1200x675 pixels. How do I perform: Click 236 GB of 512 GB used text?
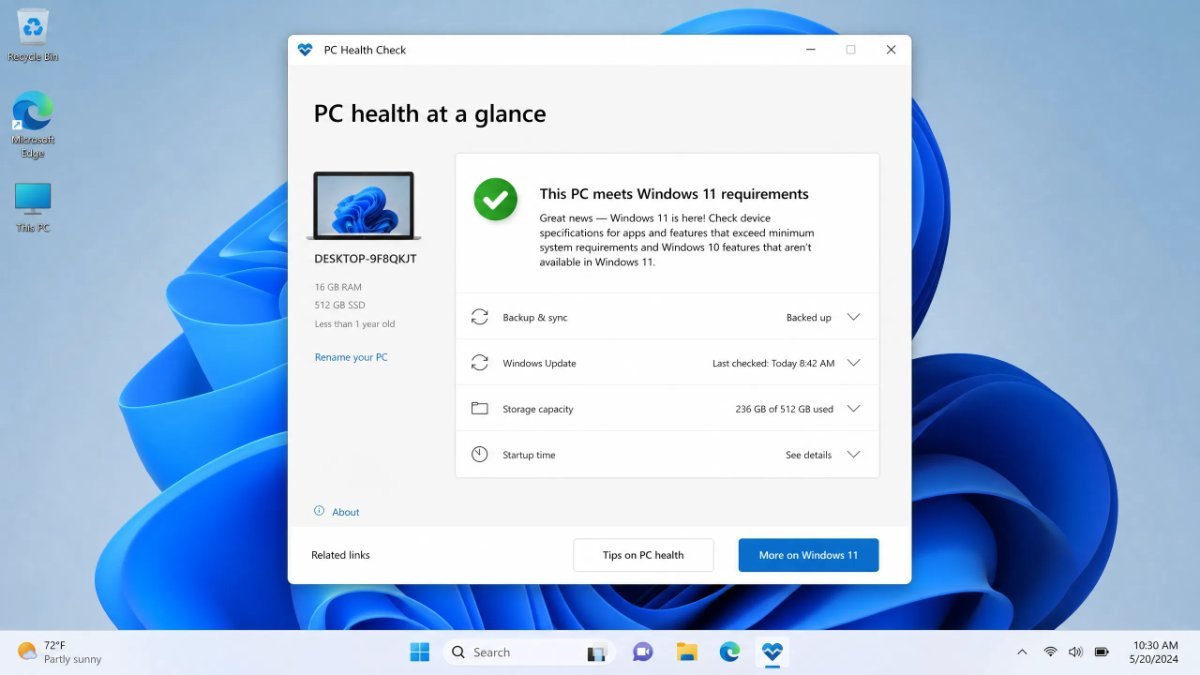[x=784, y=409]
